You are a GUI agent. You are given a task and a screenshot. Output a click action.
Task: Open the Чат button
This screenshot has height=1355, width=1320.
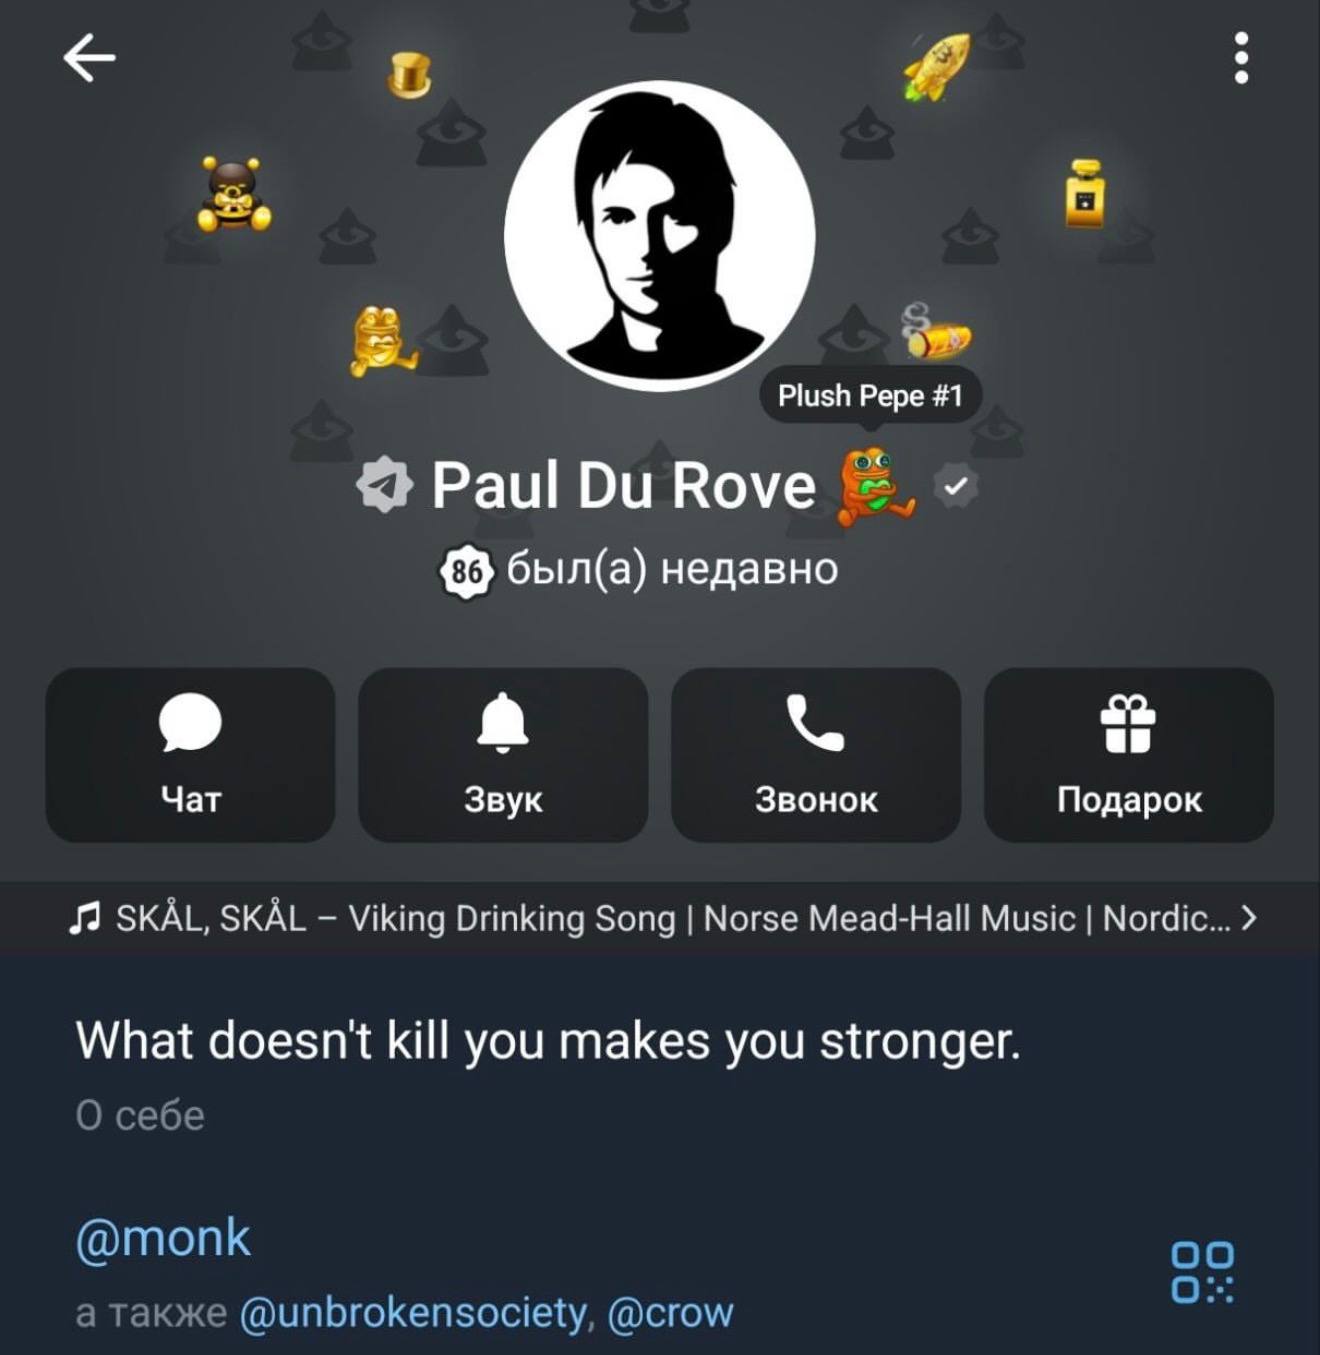tap(190, 755)
